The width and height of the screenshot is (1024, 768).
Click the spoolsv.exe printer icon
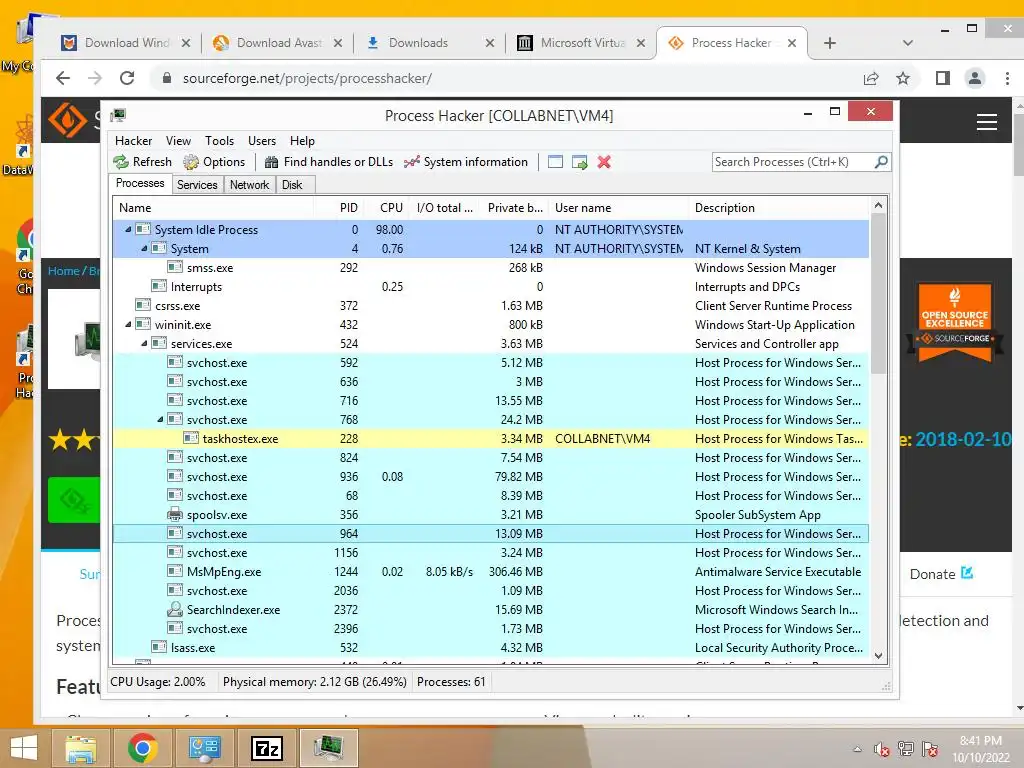[x=175, y=515]
